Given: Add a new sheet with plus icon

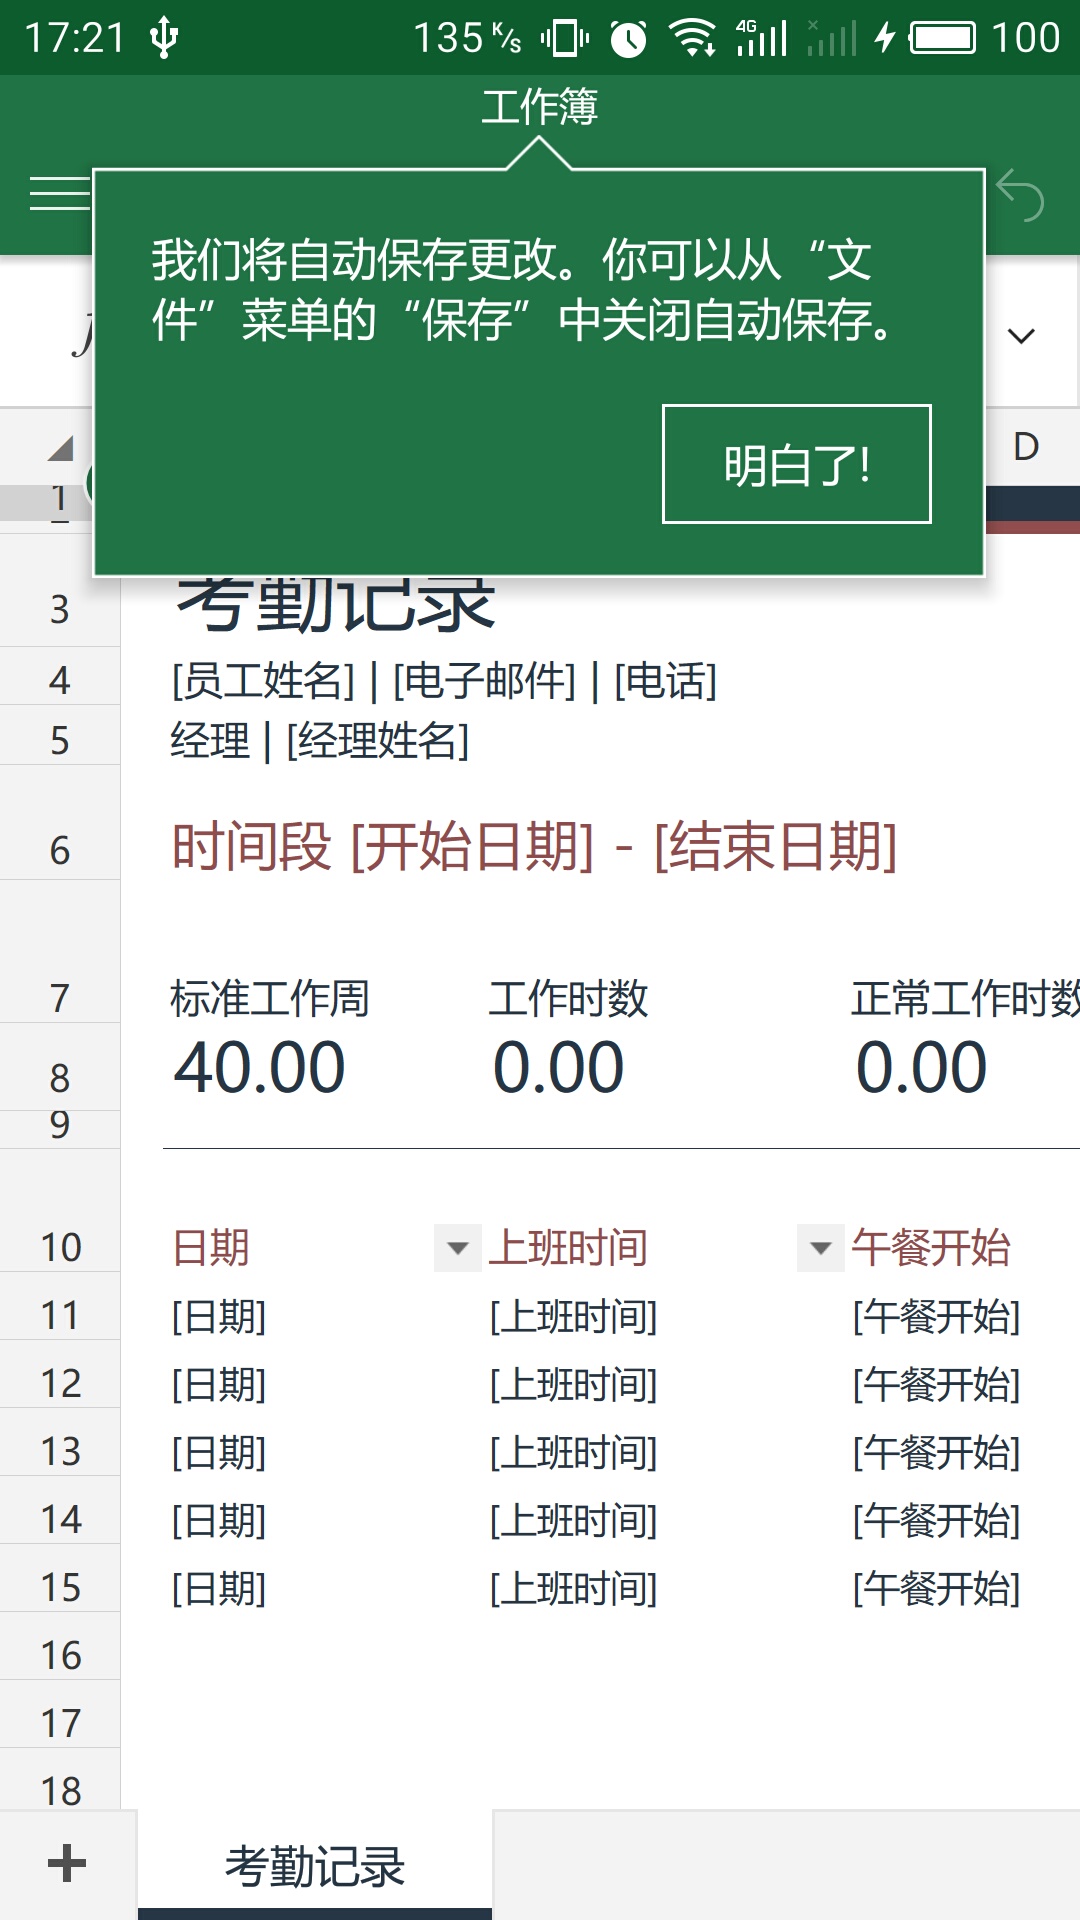Looking at the screenshot, I should pyautogui.click(x=67, y=1864).
